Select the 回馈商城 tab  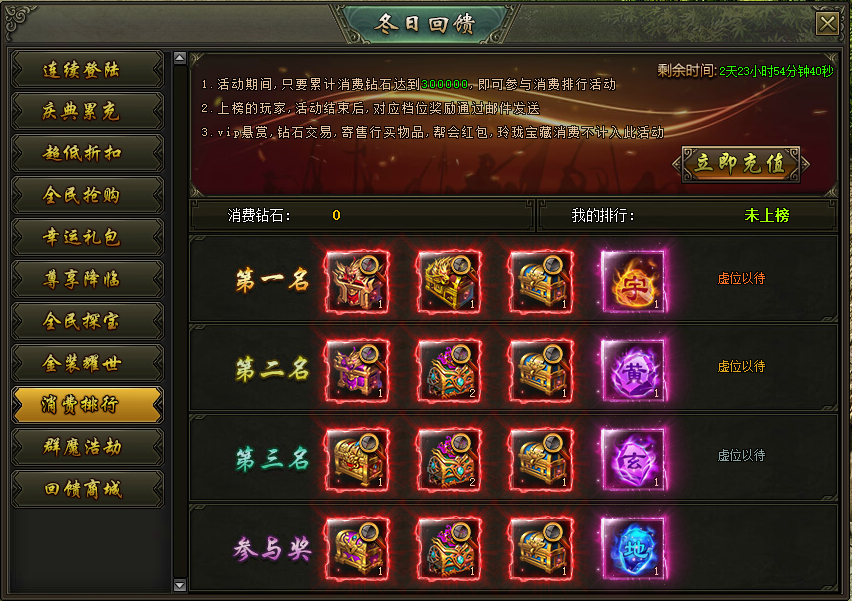87,489
